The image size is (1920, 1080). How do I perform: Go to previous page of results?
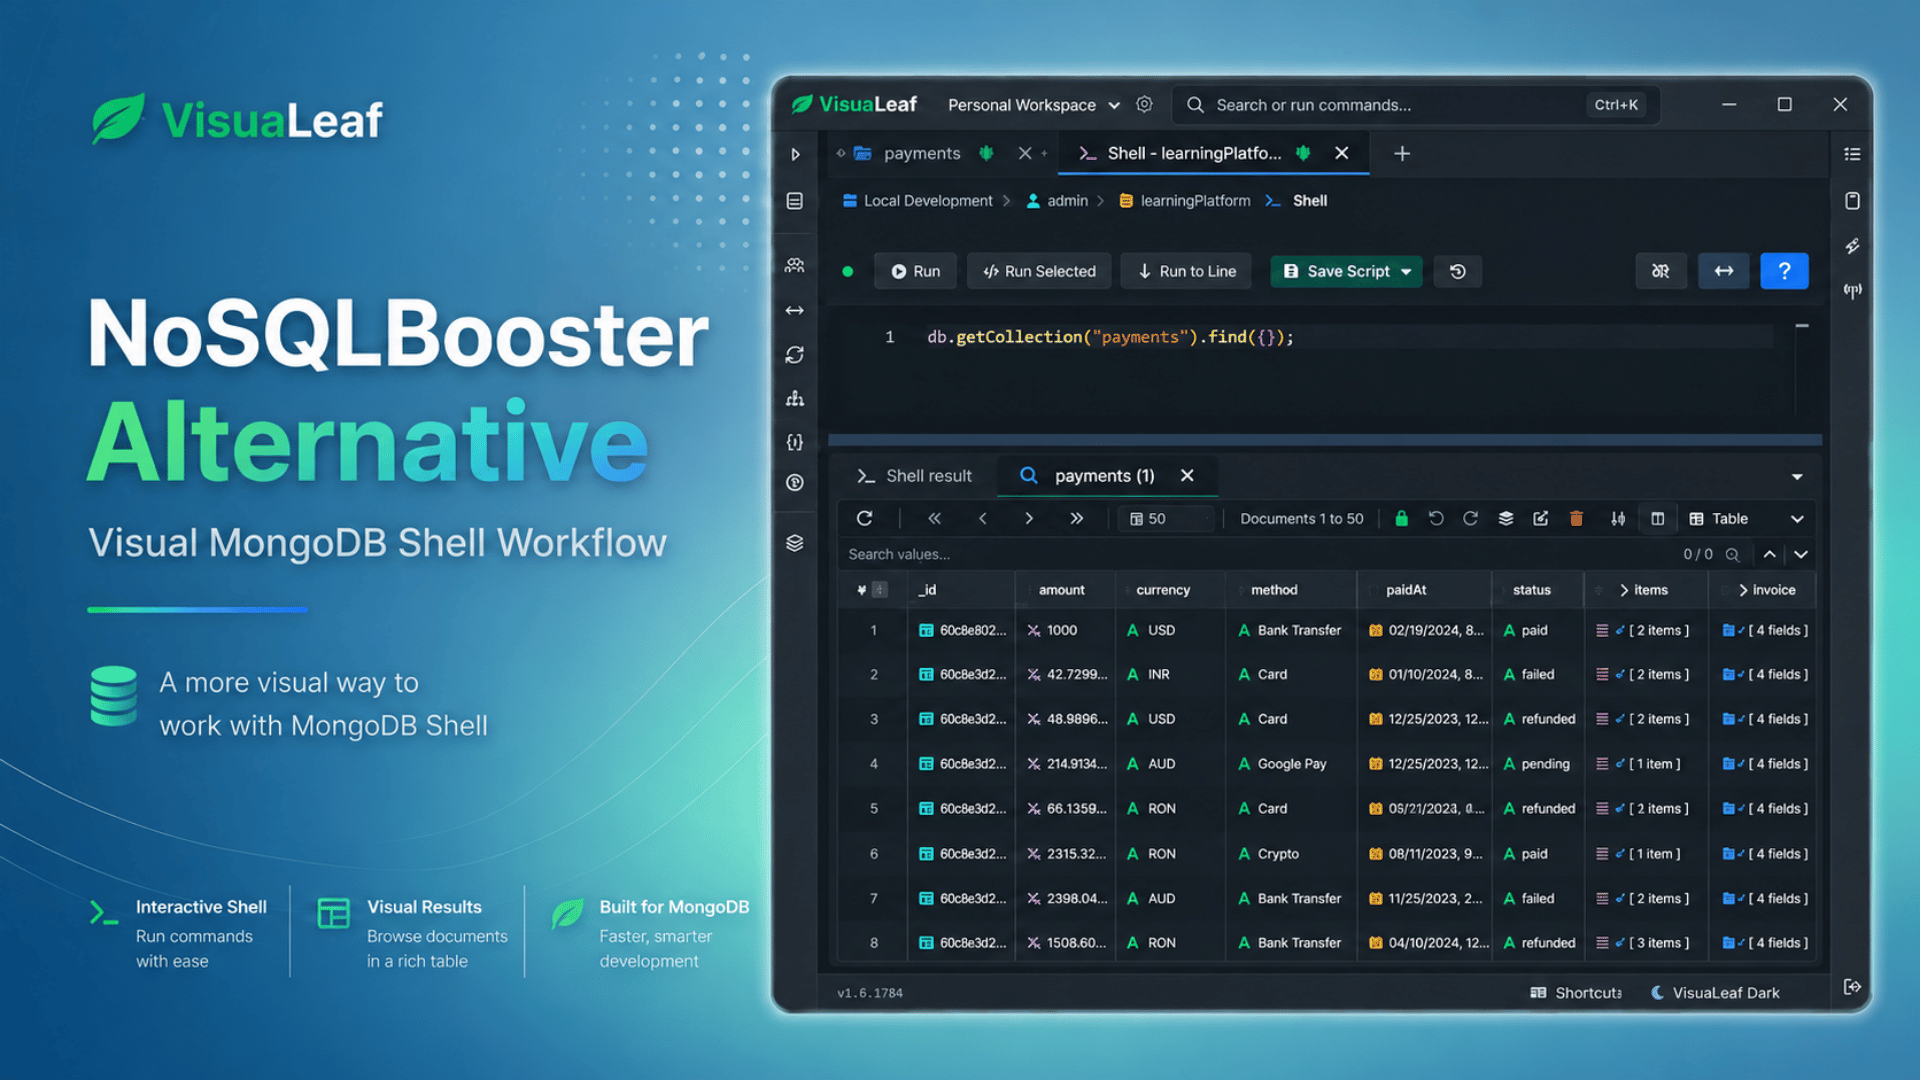983,518
